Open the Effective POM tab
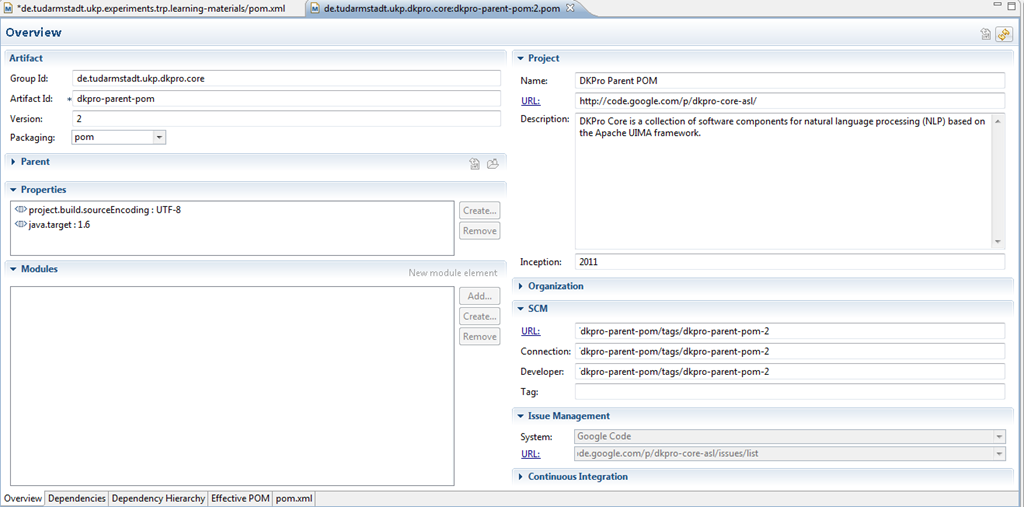Screen dimensions: 1024x507 (240, 498)
